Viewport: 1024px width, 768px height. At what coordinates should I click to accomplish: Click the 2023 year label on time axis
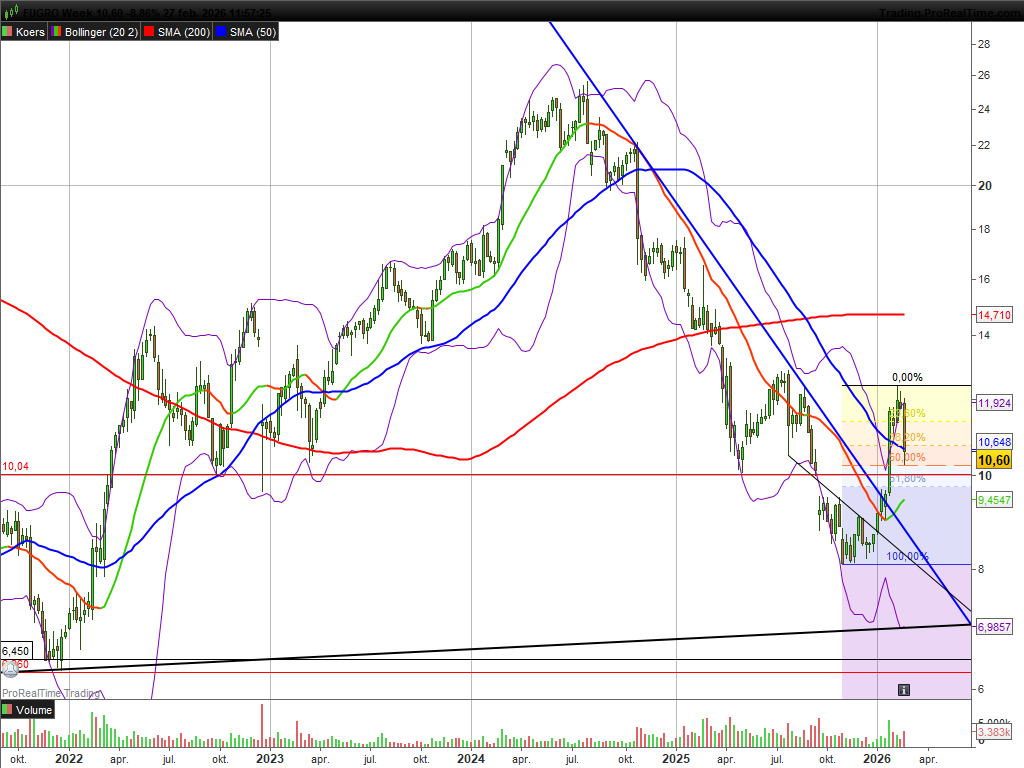270,759
